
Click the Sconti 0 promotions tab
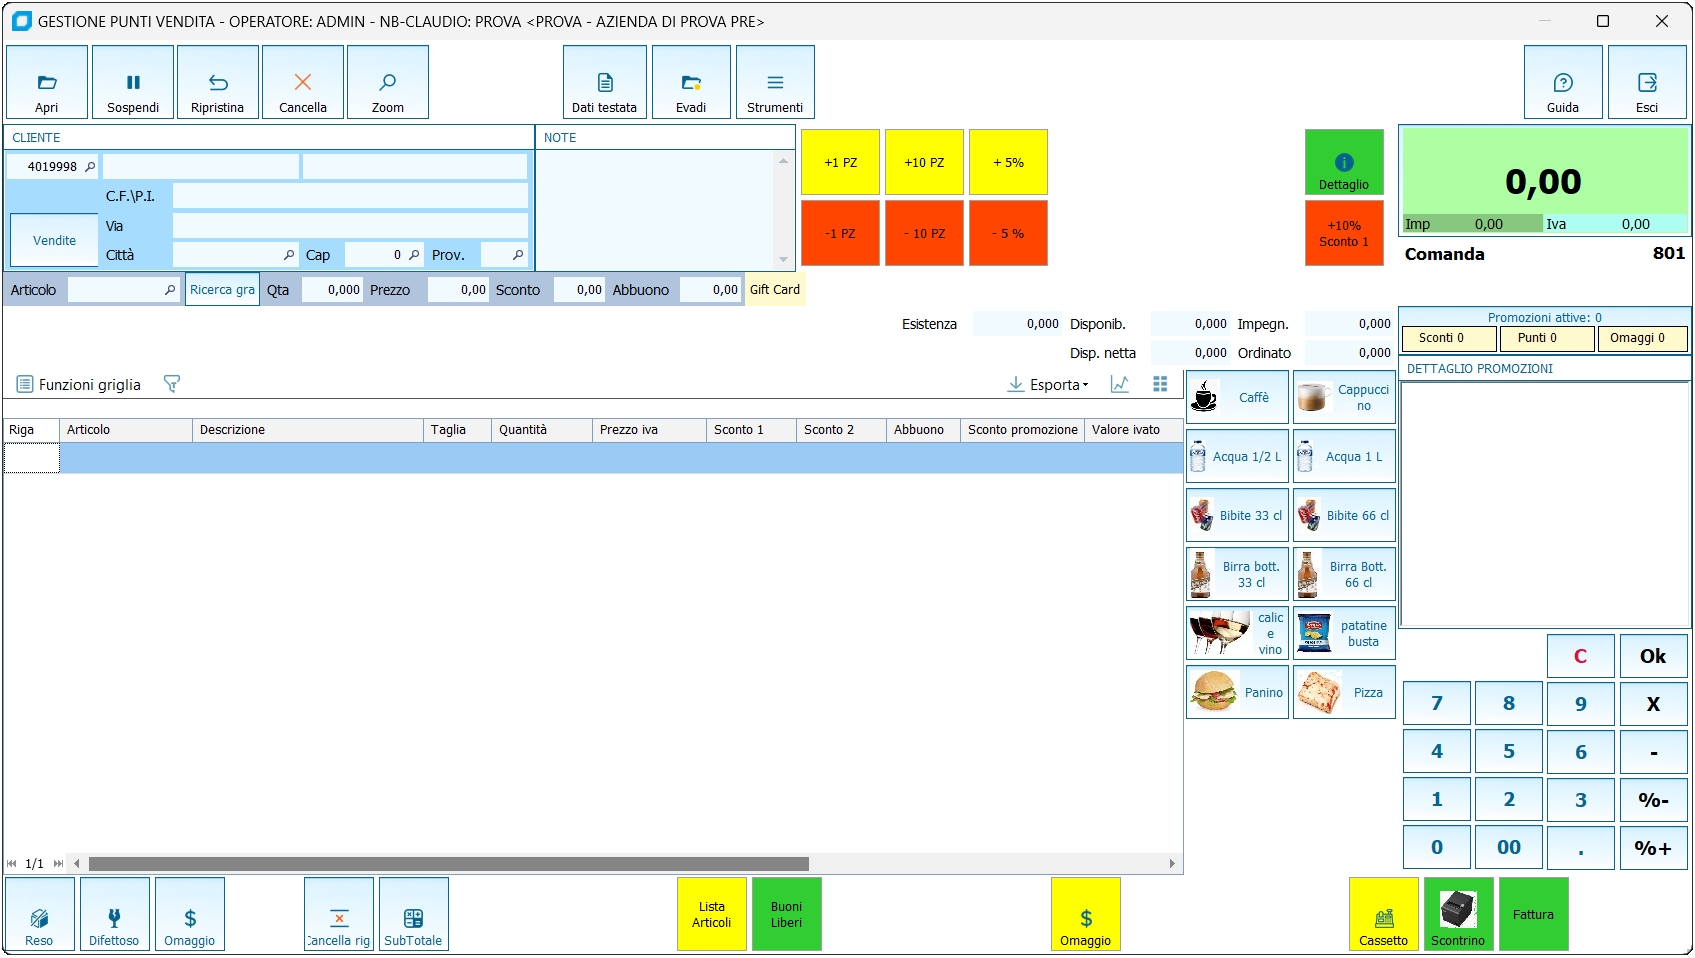1449,339
